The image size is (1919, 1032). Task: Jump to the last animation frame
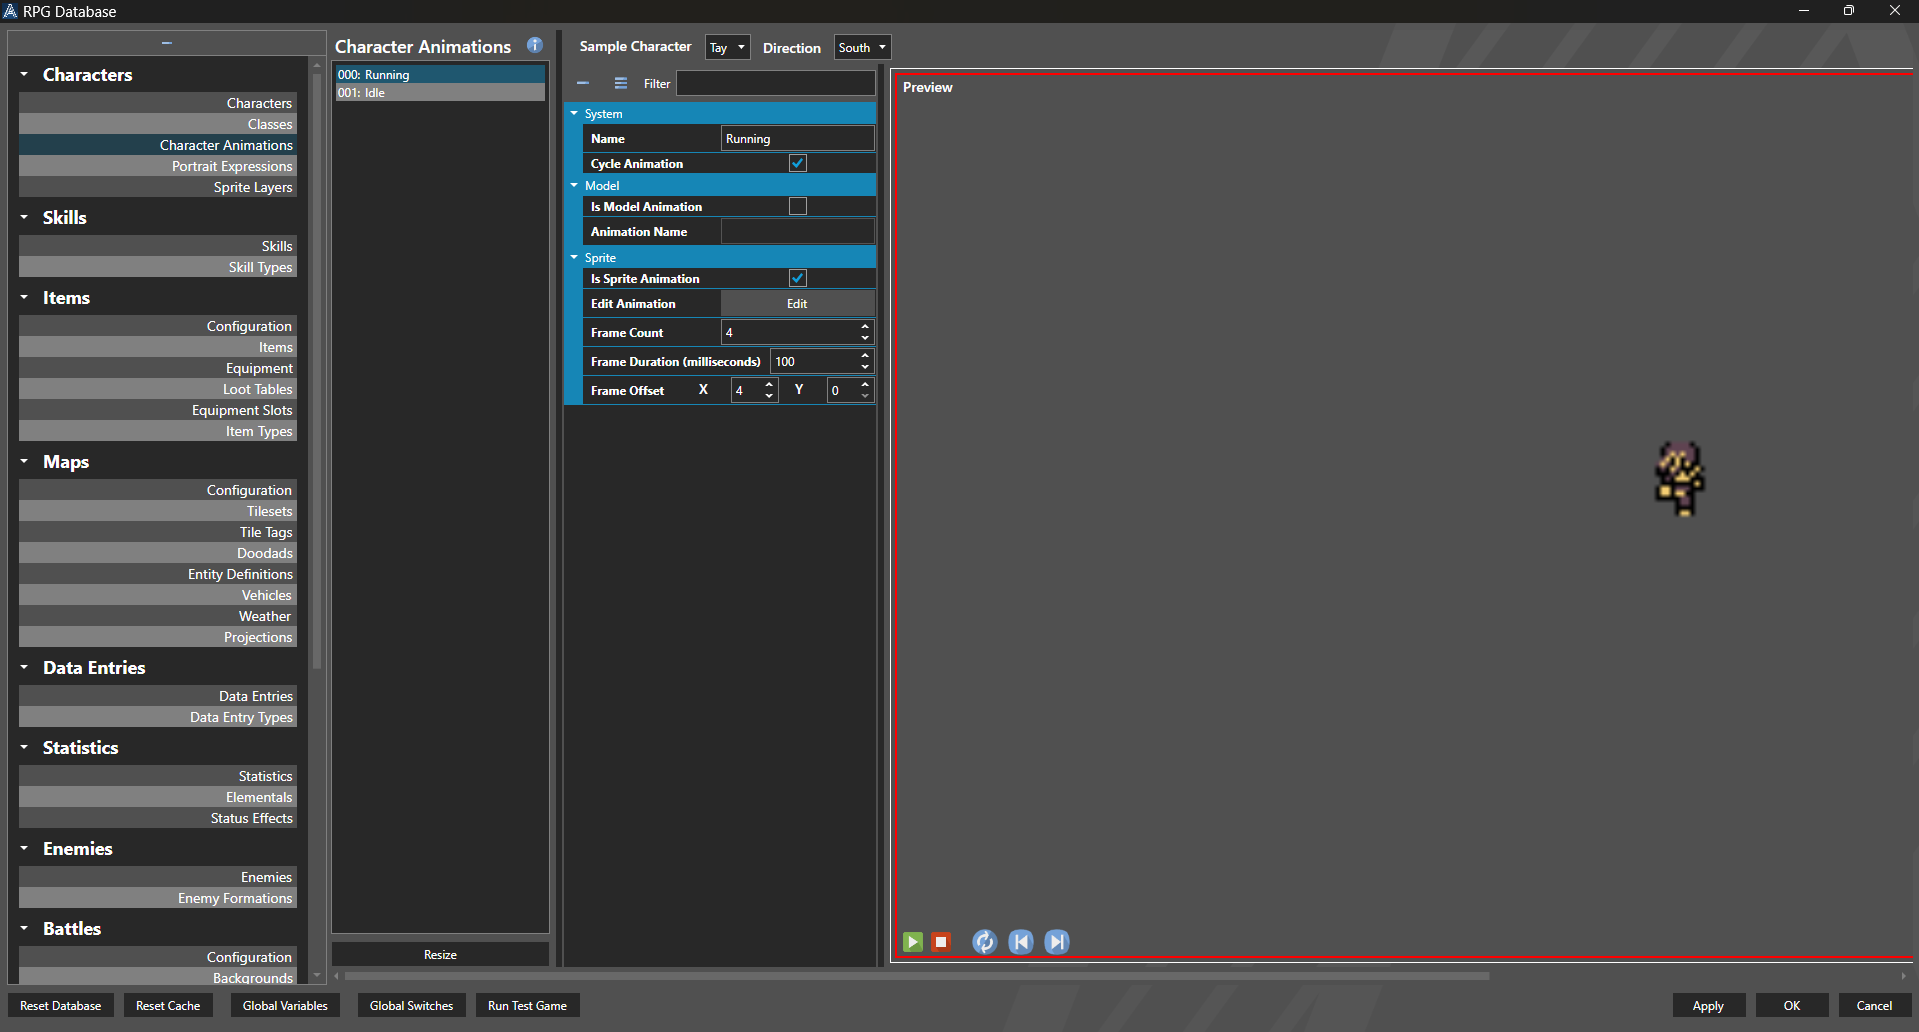point(1056,941)
